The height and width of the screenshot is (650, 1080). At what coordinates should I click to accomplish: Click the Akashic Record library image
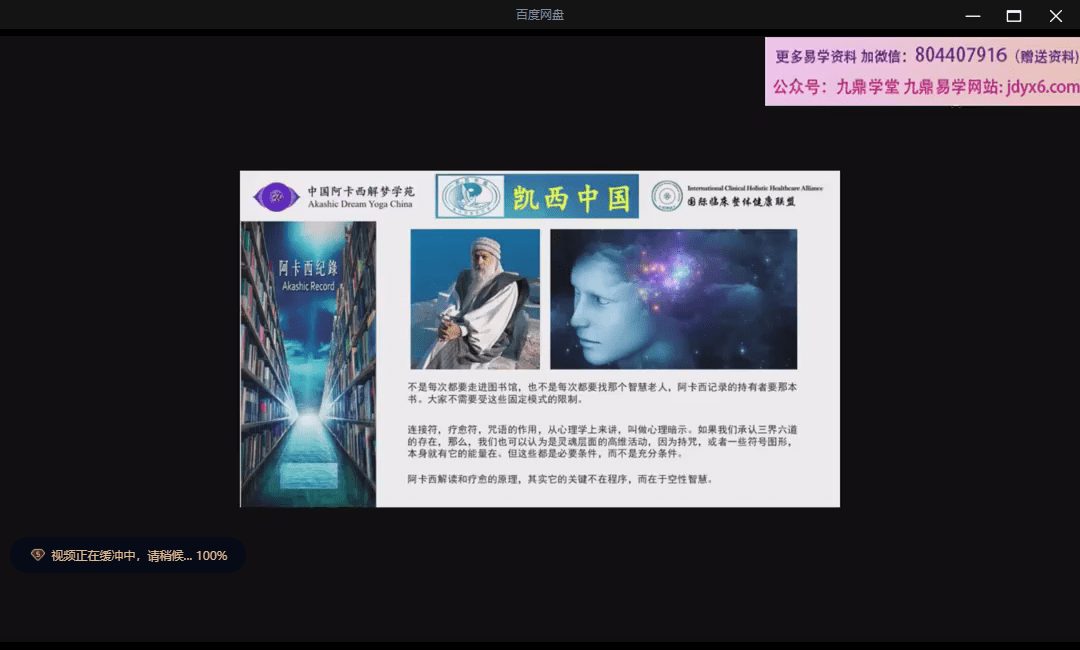308,364
